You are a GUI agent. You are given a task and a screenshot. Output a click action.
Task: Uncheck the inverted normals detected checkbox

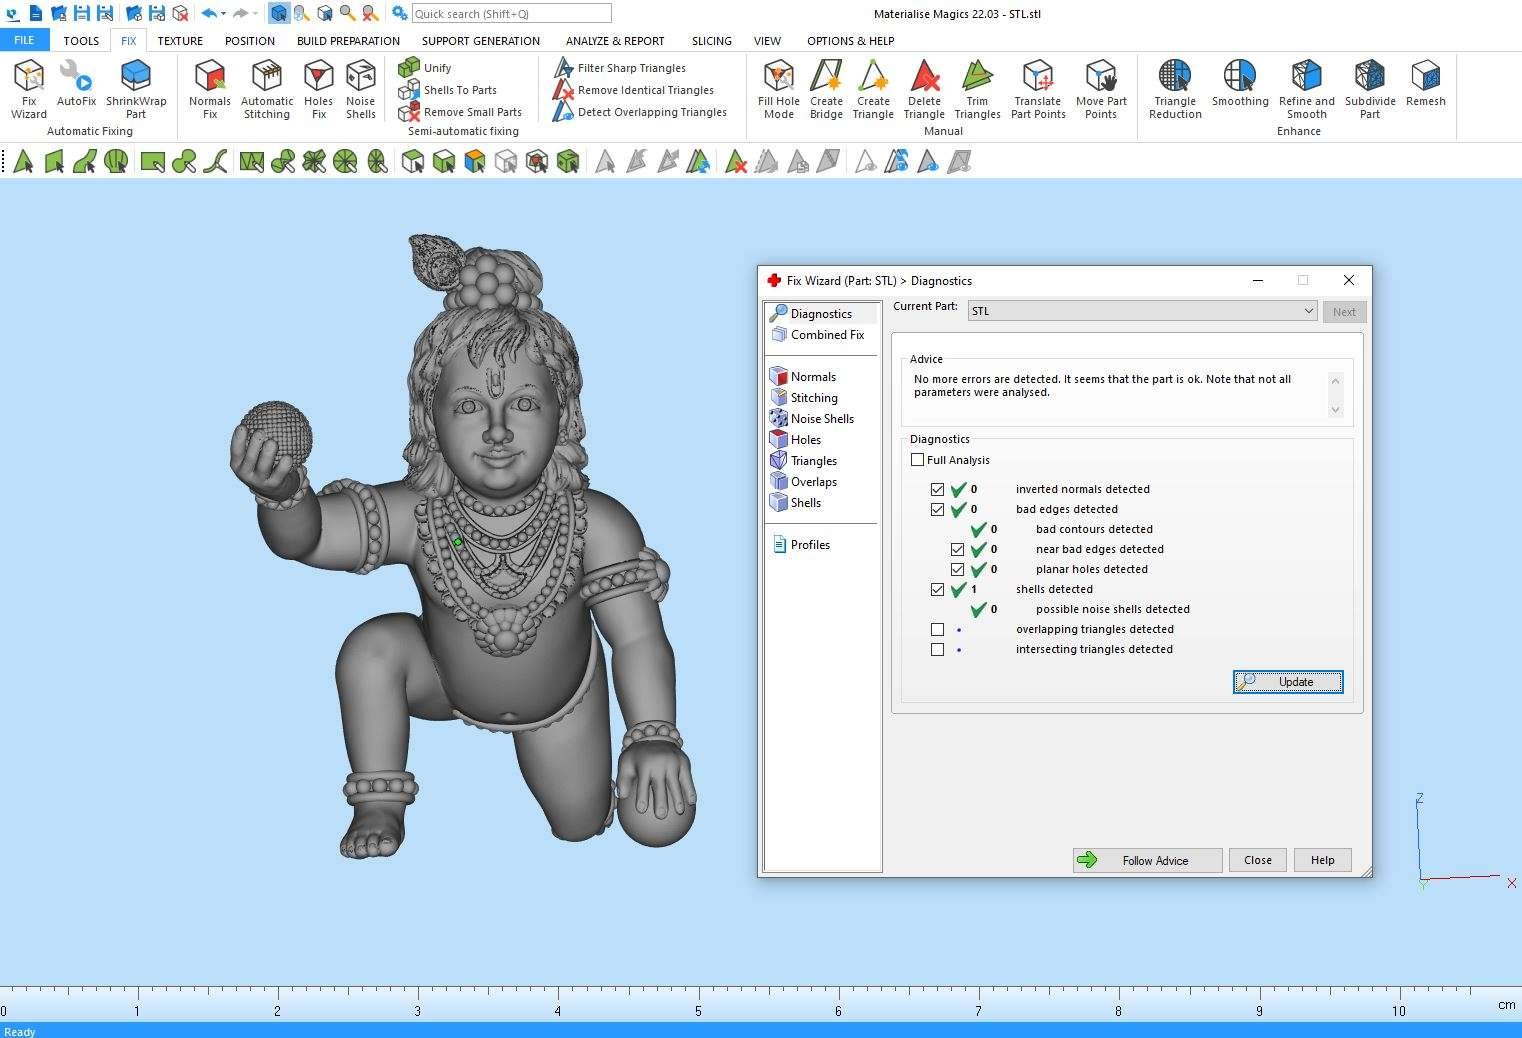(937, 490)
